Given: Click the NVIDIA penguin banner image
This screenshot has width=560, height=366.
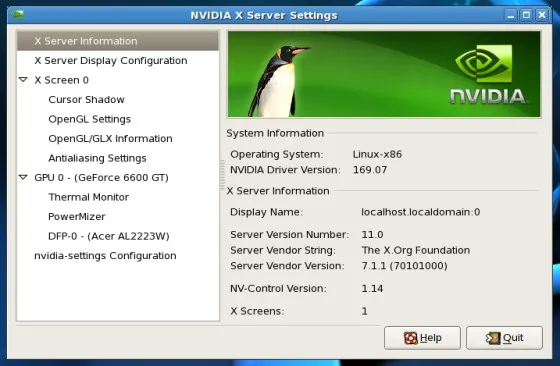Looking at the screenshot, I should click(x=384, y=74).
